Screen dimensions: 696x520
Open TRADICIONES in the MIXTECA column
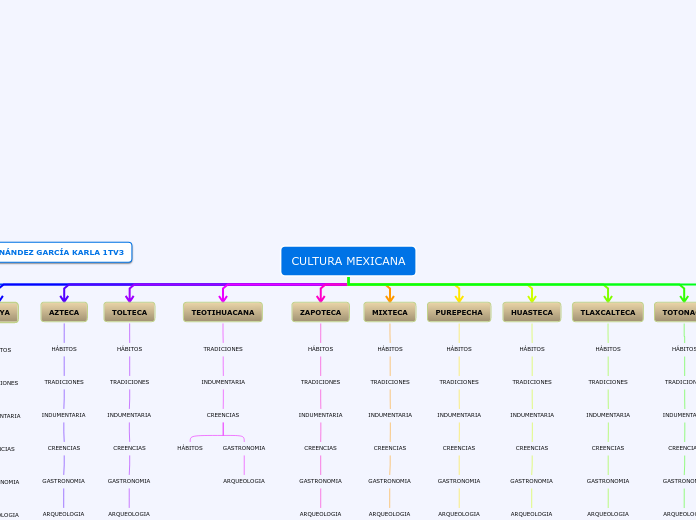[390, 382]
